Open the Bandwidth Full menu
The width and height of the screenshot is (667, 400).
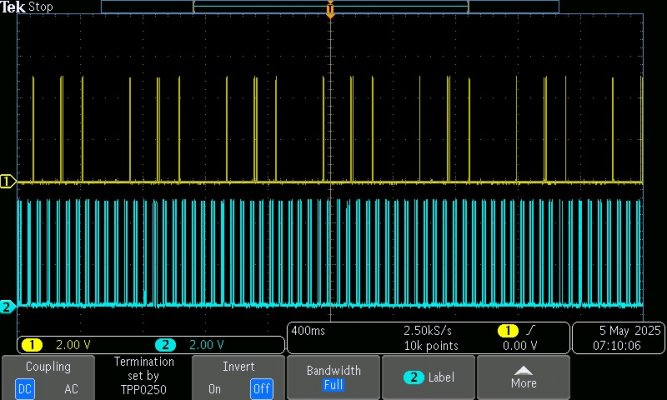[x=334, y=377]
